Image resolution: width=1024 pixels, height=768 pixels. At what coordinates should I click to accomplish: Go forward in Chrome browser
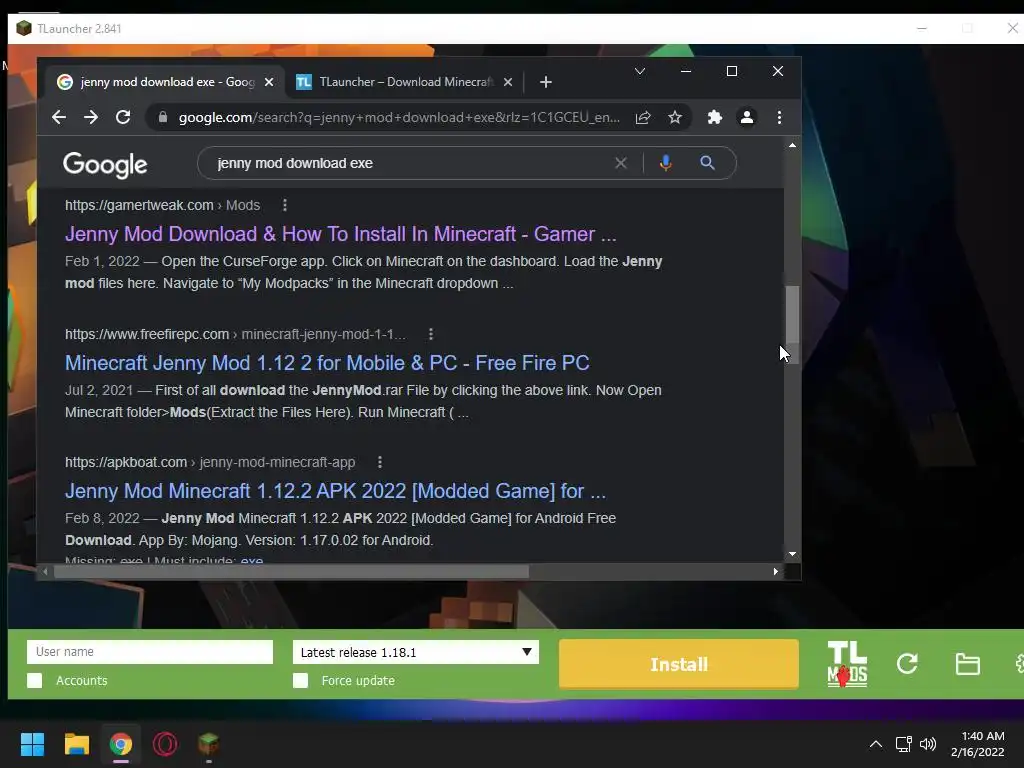(91, 118)
